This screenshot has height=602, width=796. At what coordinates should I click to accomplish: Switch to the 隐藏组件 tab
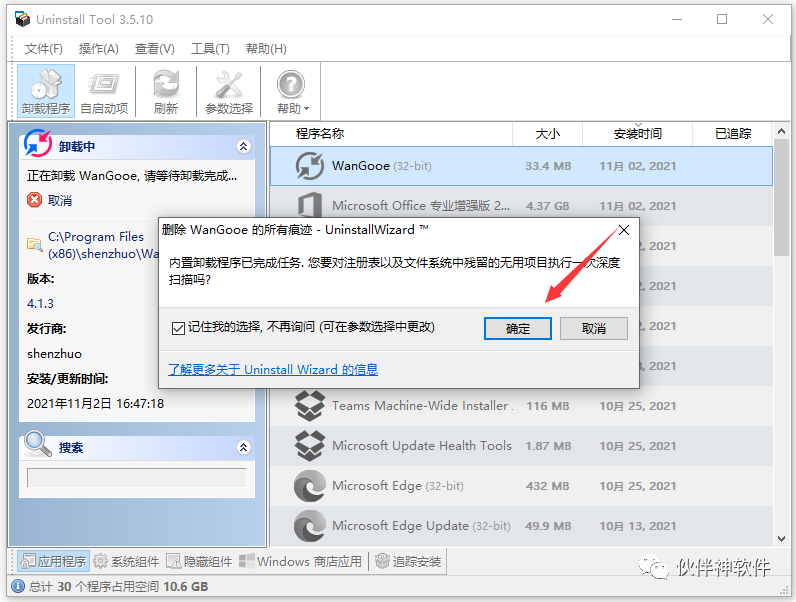tap(200, 561)
